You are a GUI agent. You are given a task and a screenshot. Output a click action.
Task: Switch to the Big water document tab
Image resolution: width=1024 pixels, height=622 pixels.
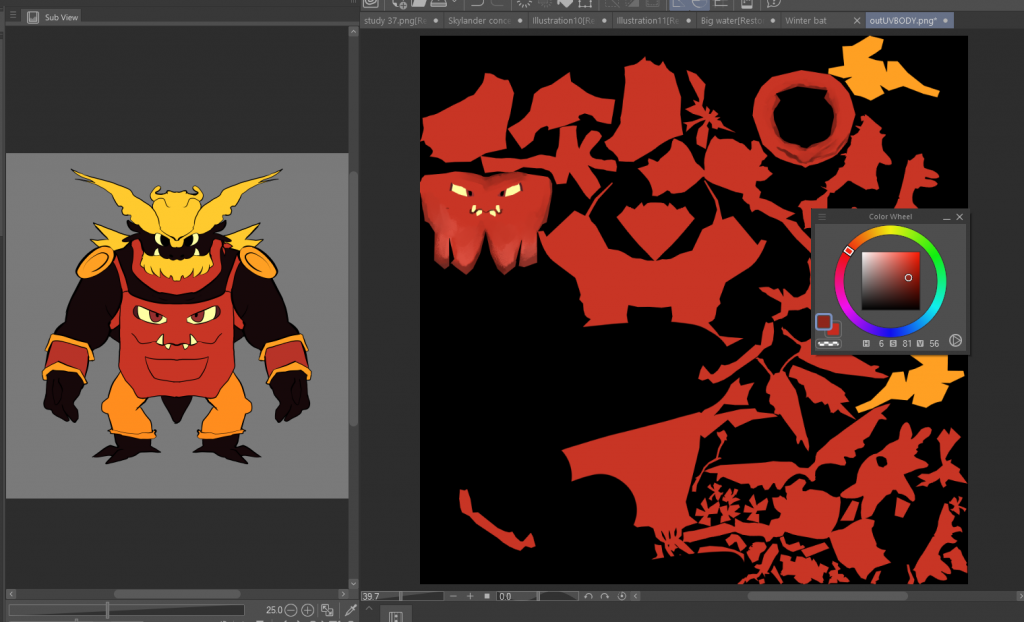(737, 20)
